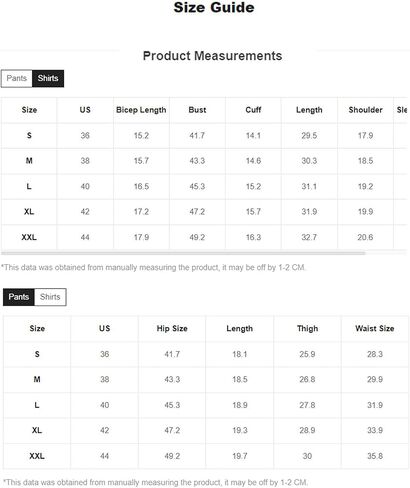Viewport: 410px width, 488px height.
Task: Click the Shoulder column header
Action: (365, 110)
